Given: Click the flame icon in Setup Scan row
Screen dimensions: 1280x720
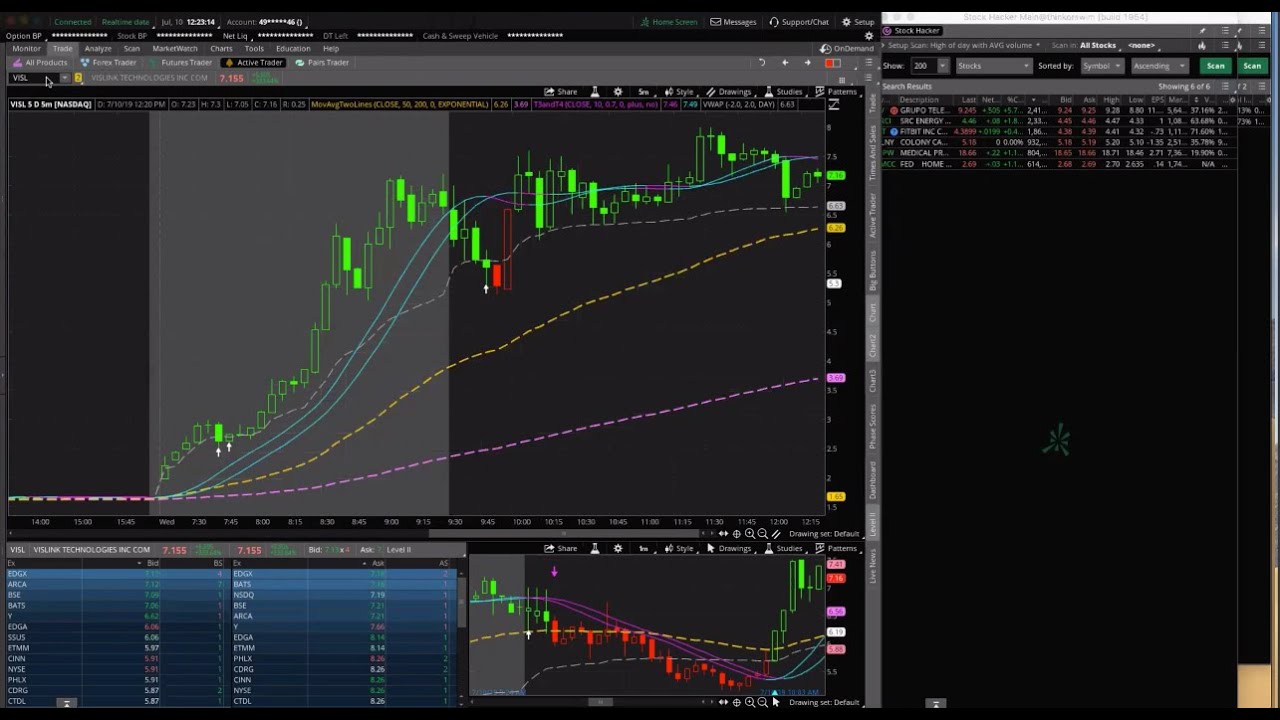Looking at the screenshot, I should tap(1202, 45).
